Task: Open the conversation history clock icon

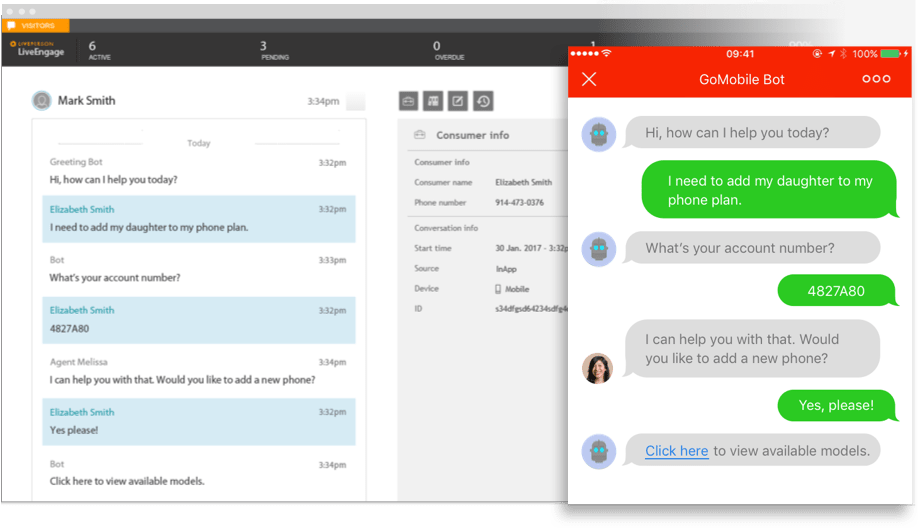Action: [x=483, y=101]
